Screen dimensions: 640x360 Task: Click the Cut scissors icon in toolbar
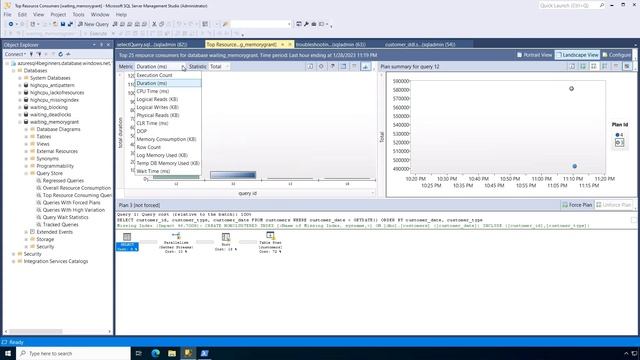click(154, 24)
